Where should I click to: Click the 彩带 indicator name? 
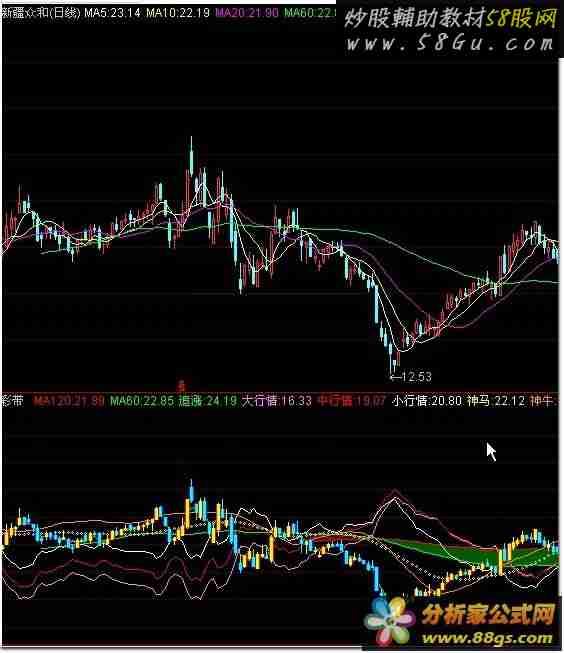[x=13, y=401]
